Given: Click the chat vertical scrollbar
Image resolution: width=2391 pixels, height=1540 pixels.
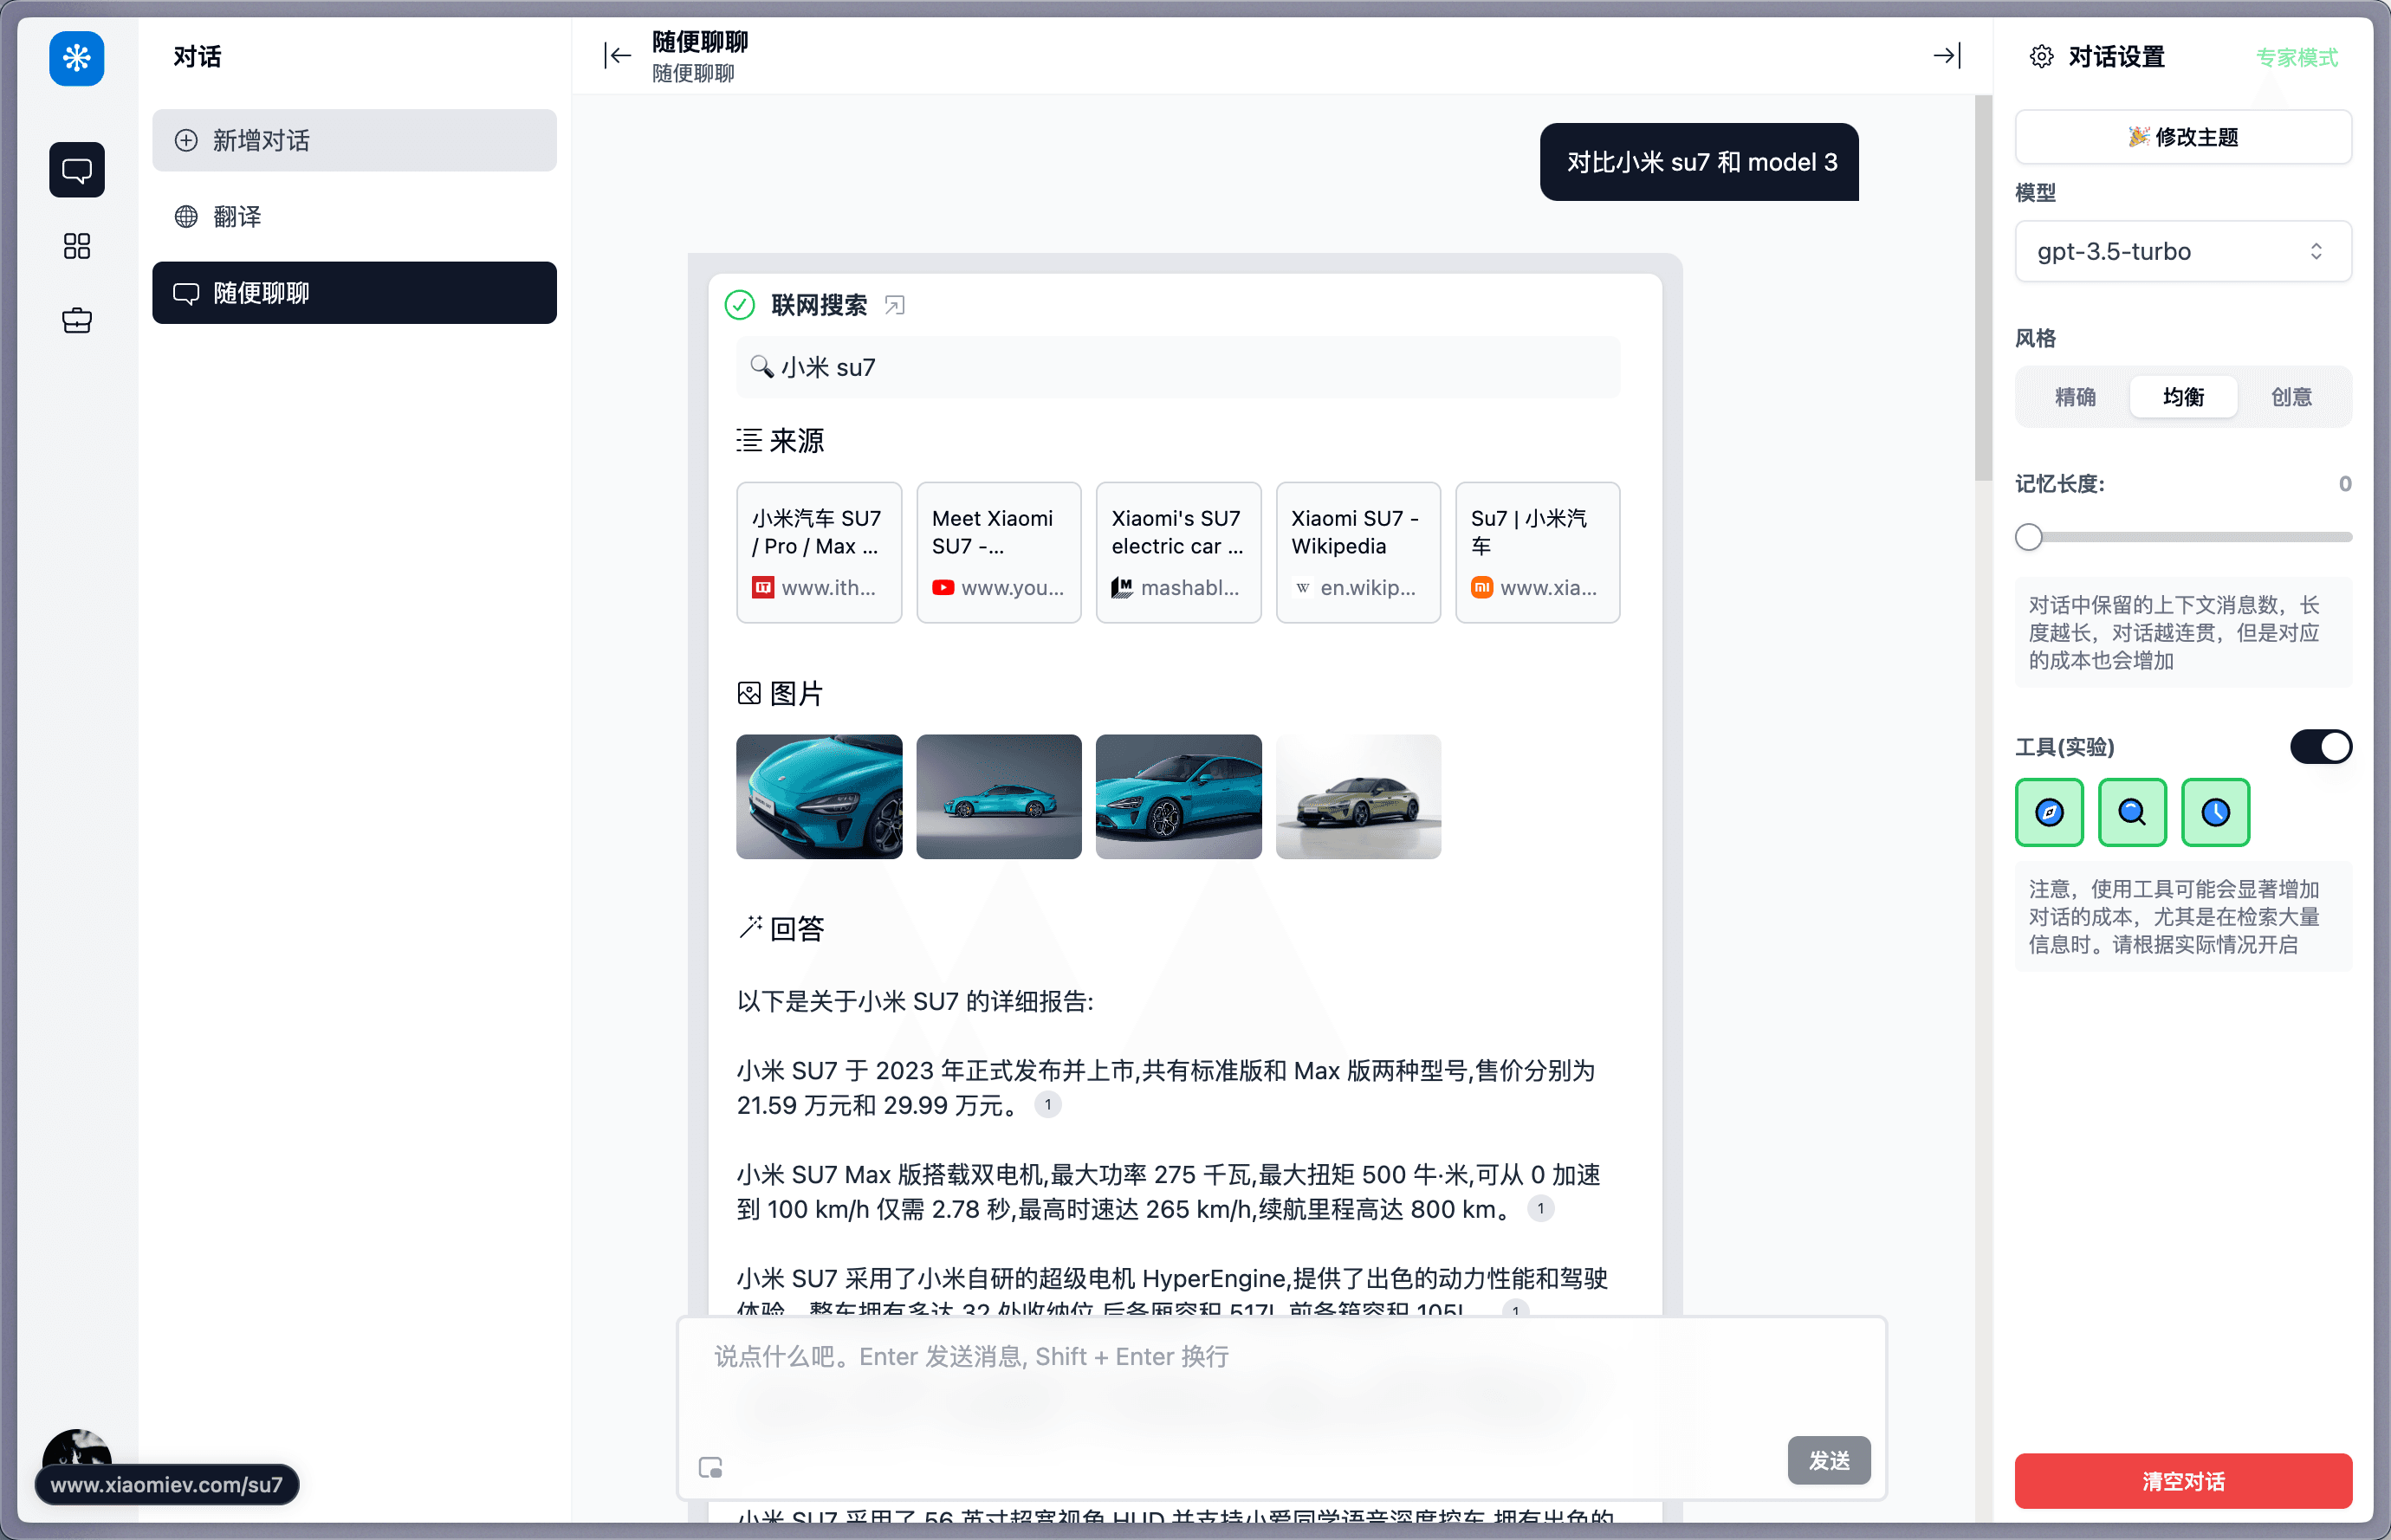Looking at the screenshot, I should click(x=1983, y=288).
